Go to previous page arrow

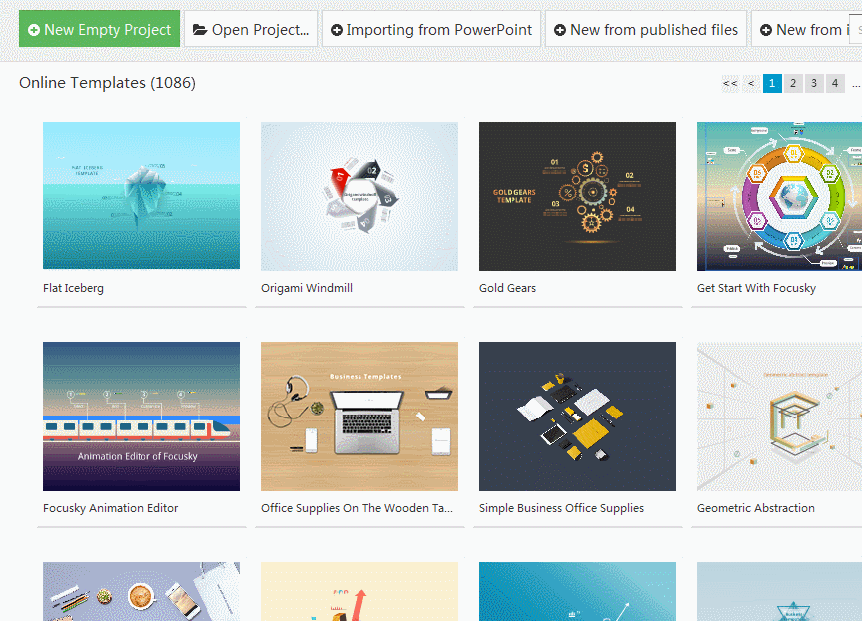[751, 84]
